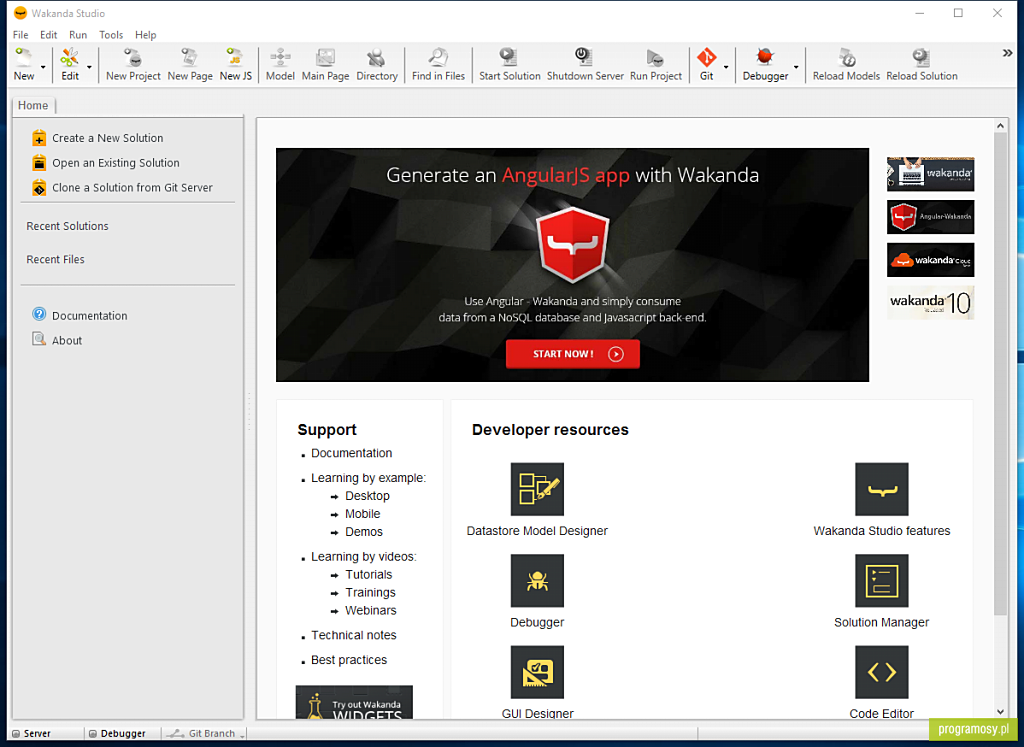Click the Try out Wakanda Widgets banner

354,702
